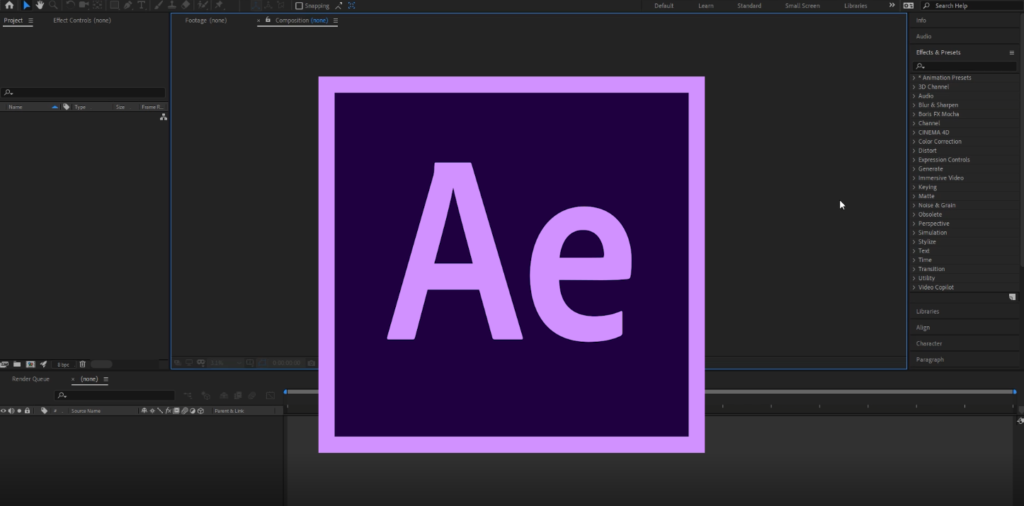Show more workspaces via double chevron
The image size is (1024, 506).
click(891, 5)
